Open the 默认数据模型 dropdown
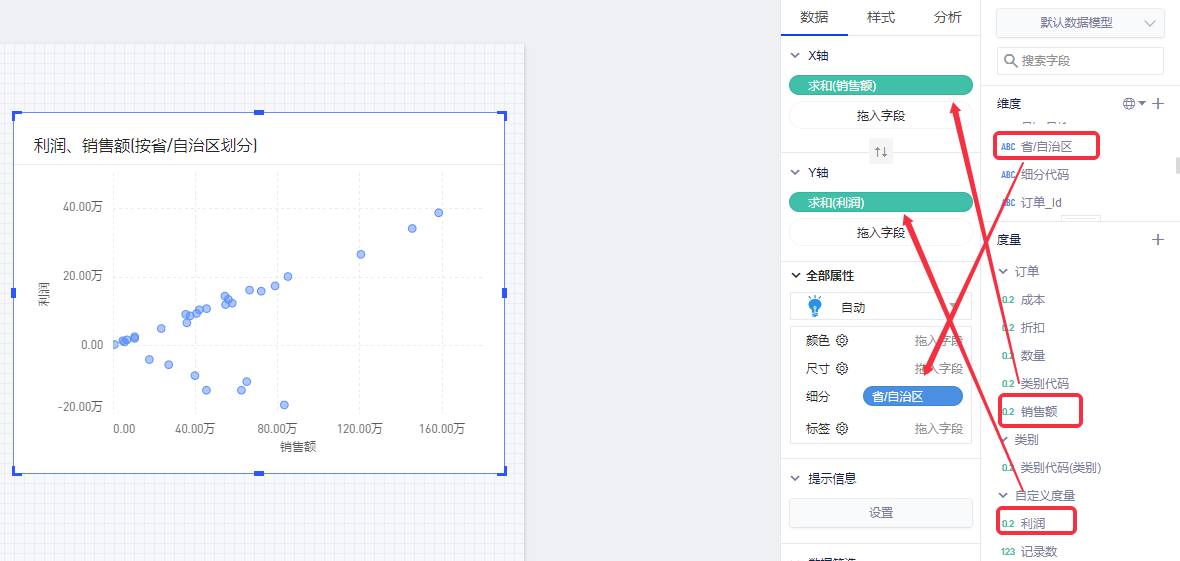Screen dimensions: 1180x561 click(1080, 23)
